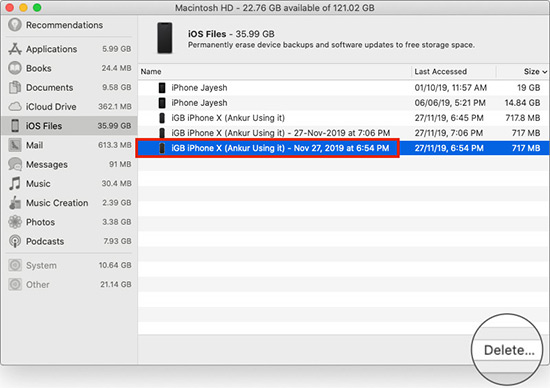Click the window title Macintosh HD text
The image size is (550, 388).
275,8
